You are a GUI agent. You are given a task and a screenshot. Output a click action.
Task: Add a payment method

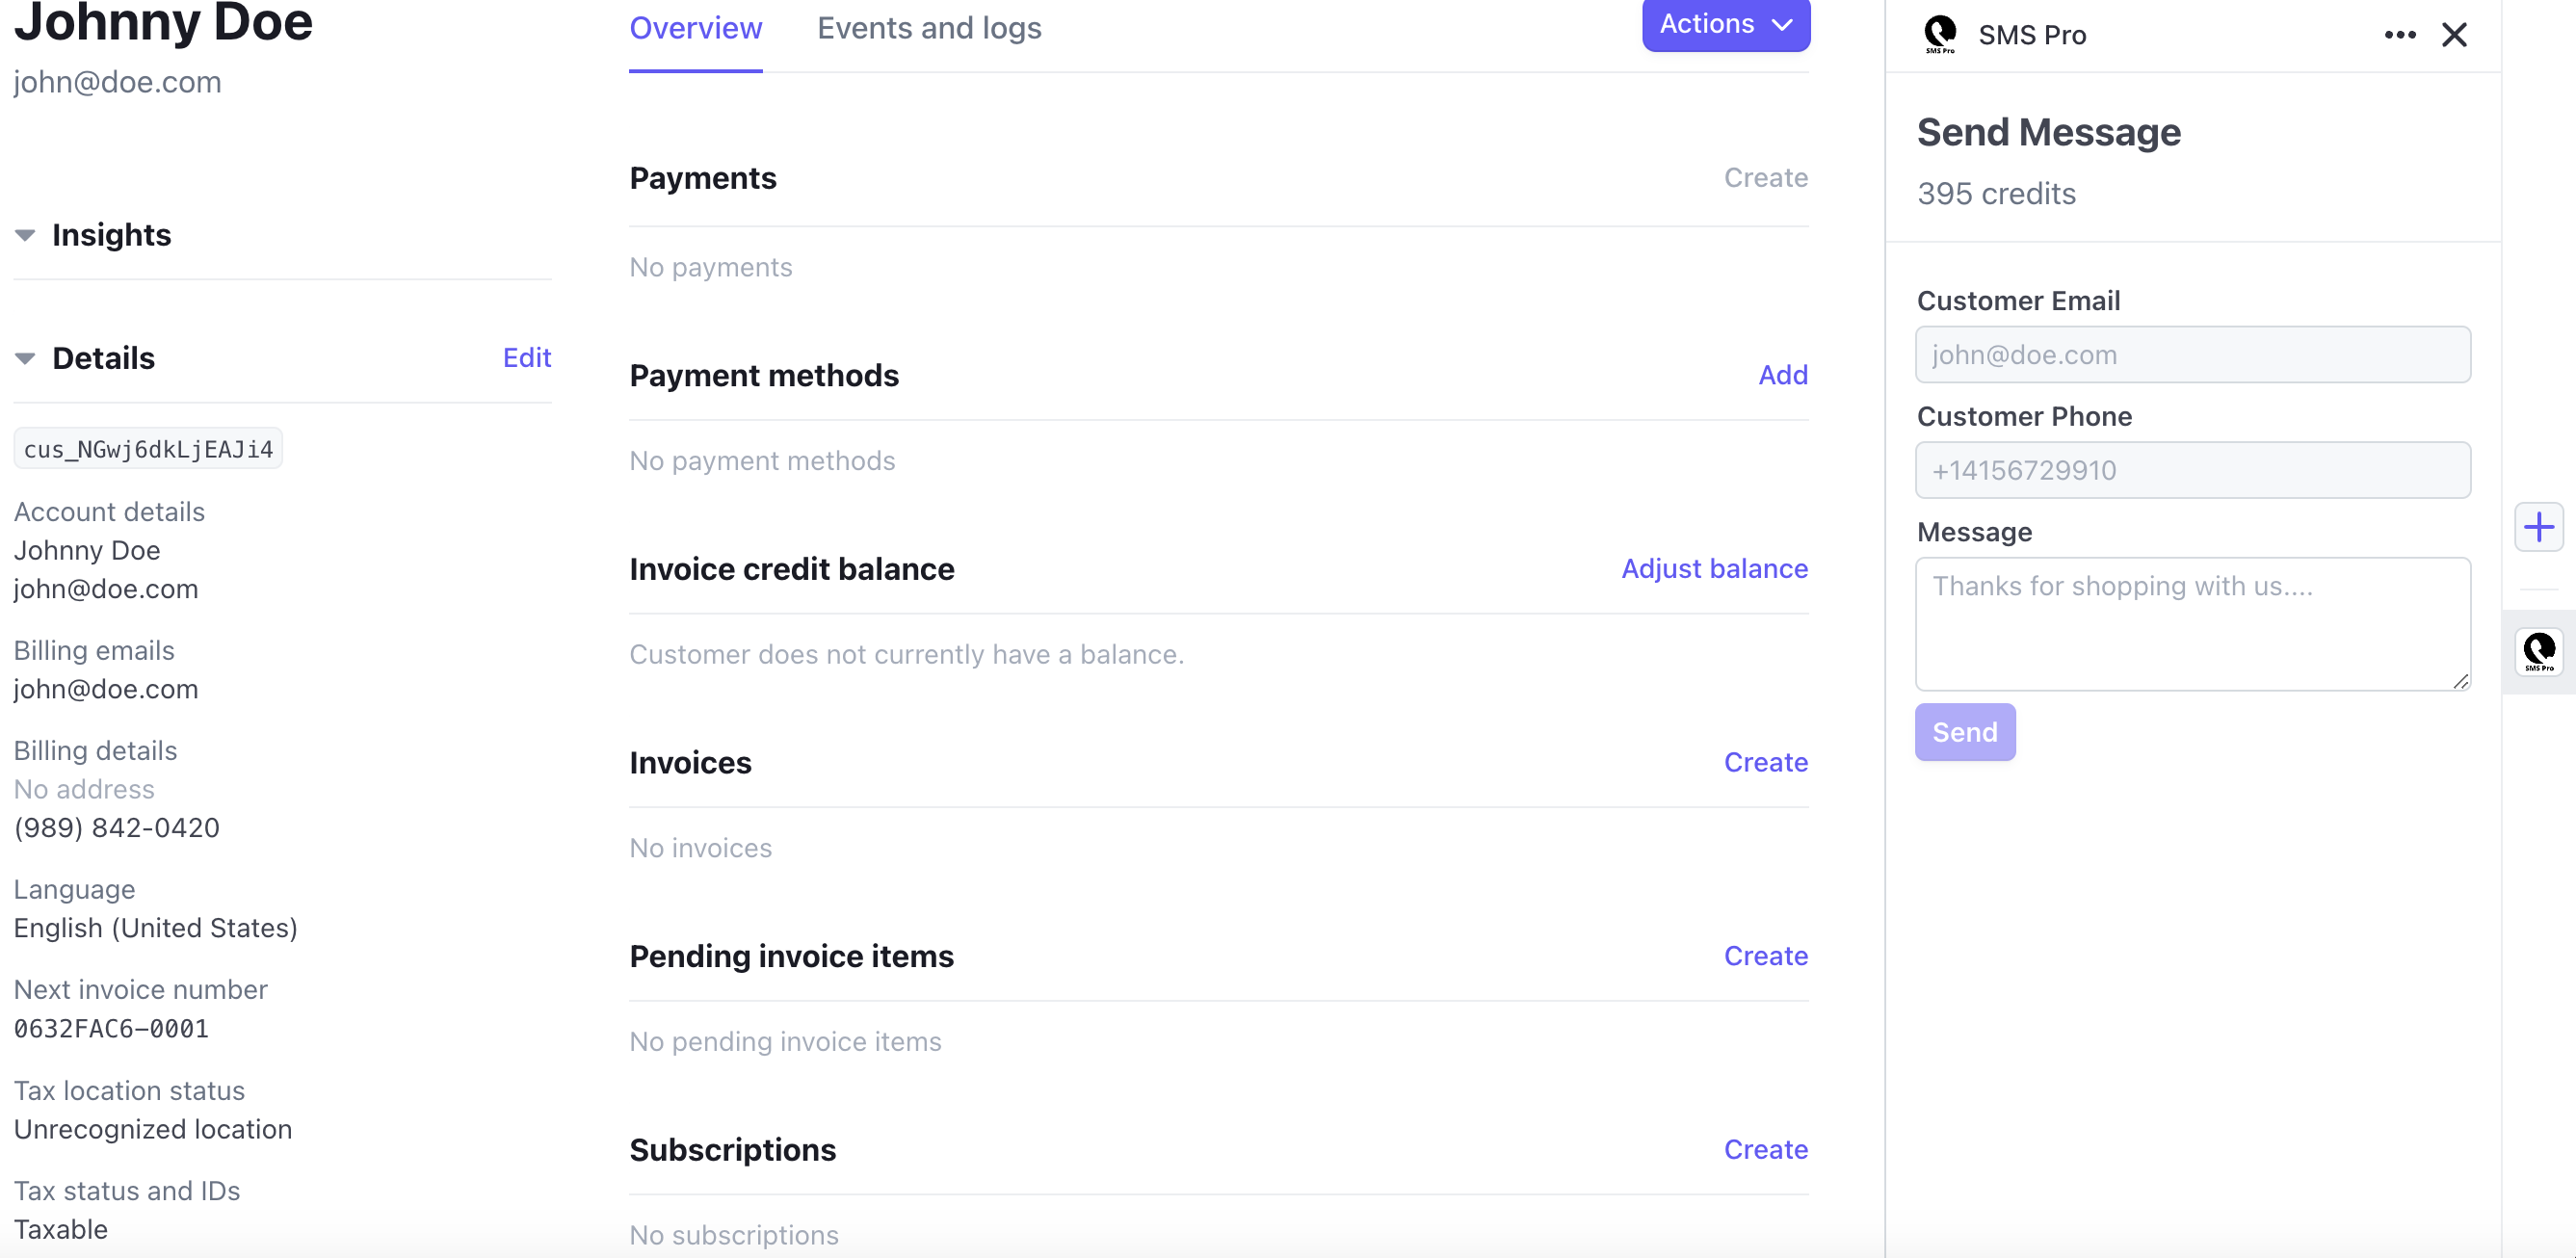[x=1783, y=374]
